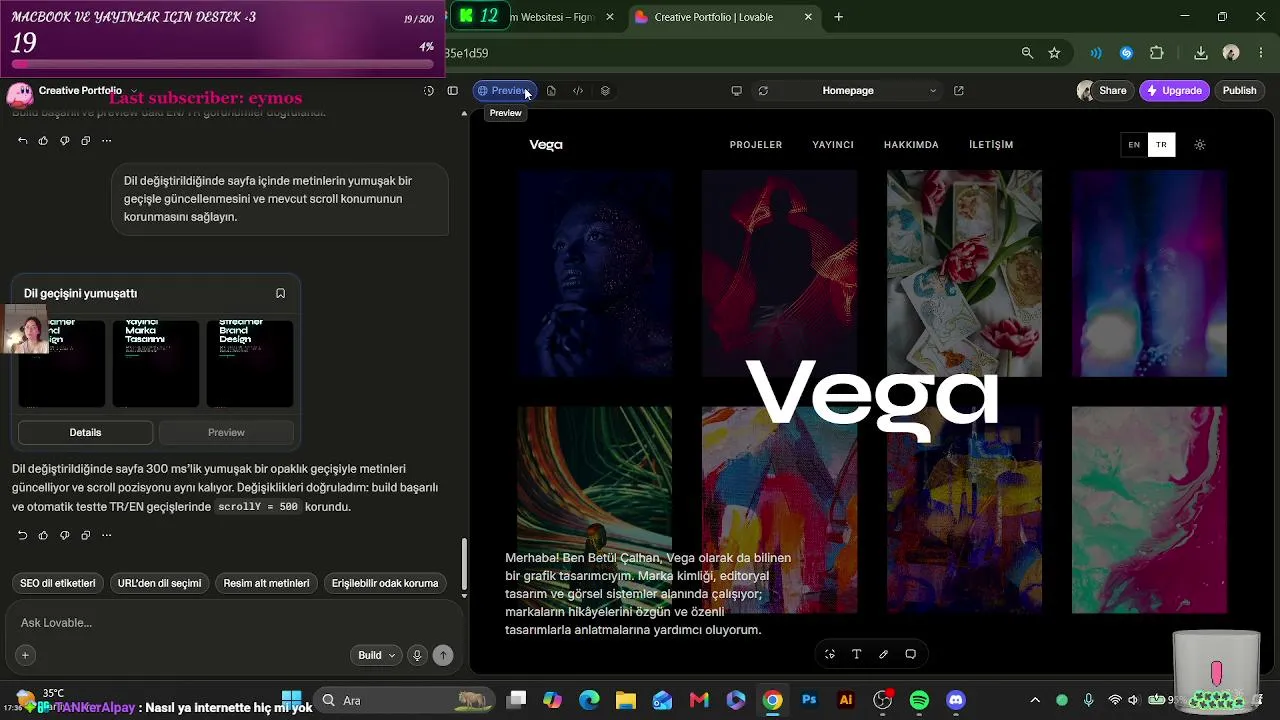The image size is (1280, 720).
Task: Open Preview of the change card
Action: [226, 432]
